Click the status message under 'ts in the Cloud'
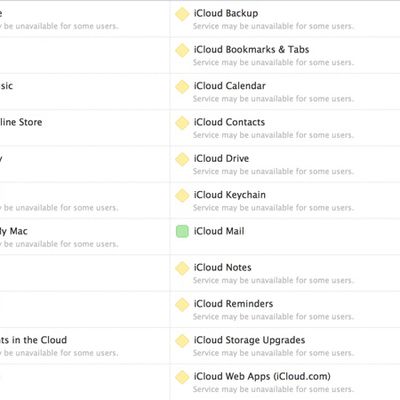 point(59,353)
